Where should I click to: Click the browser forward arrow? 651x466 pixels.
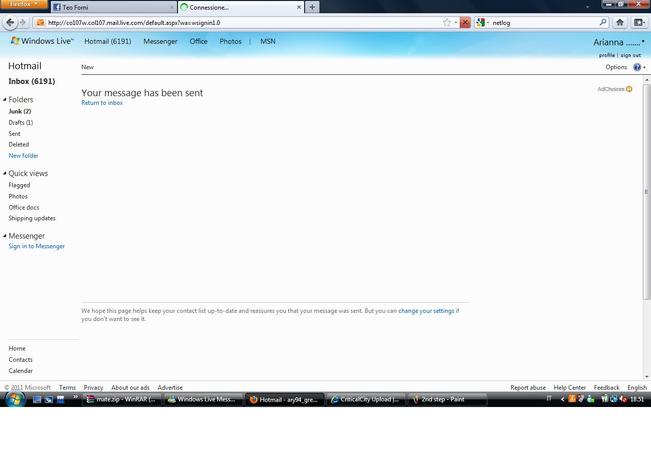point(23,22)
